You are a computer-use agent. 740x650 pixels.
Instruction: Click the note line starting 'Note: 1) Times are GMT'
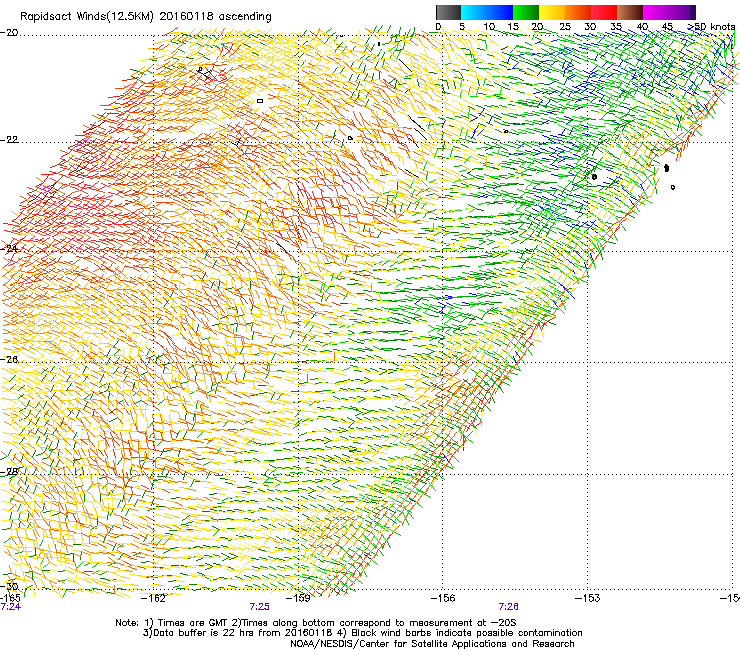point(316,623)
